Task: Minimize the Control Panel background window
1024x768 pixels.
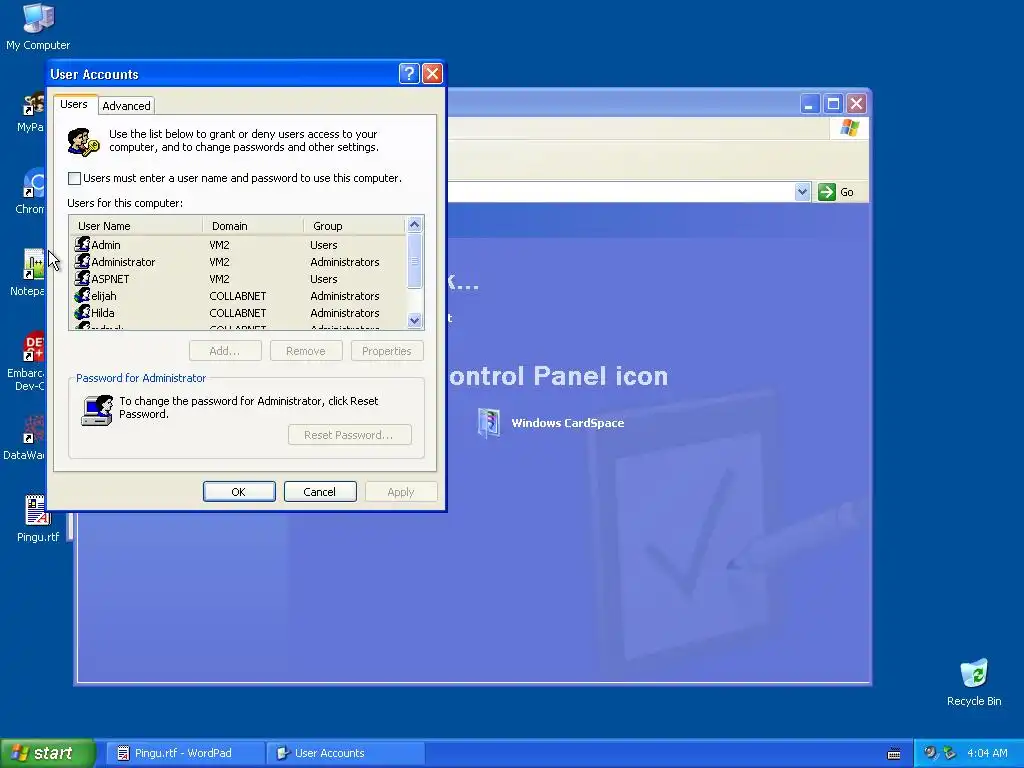Action: click(810, 103)
